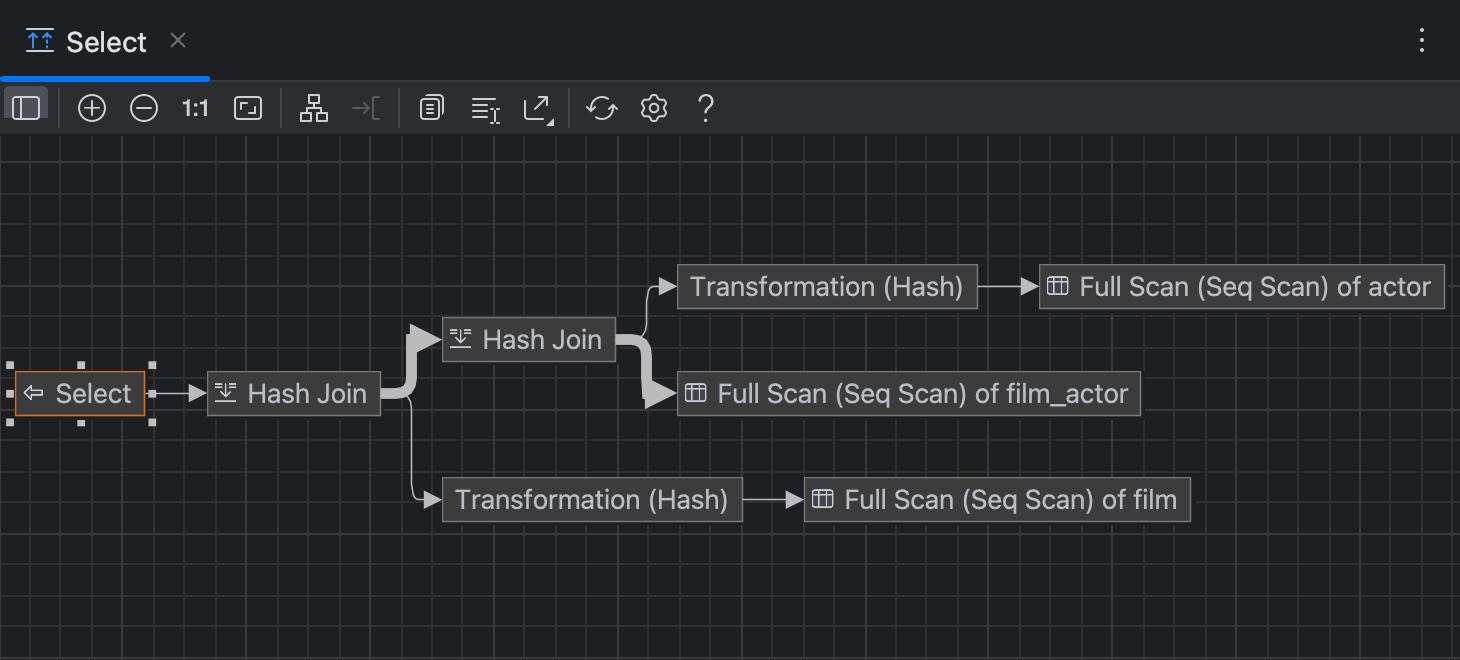Open zoom-in magnifier icon on toolbar
1460x660 pixels.
(91, 107)
